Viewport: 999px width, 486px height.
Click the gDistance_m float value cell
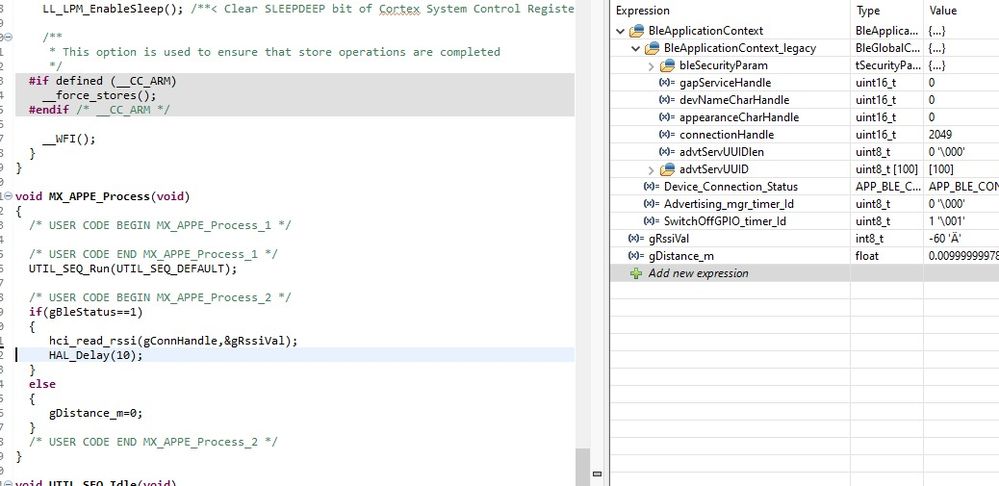[x=961, y=256]
